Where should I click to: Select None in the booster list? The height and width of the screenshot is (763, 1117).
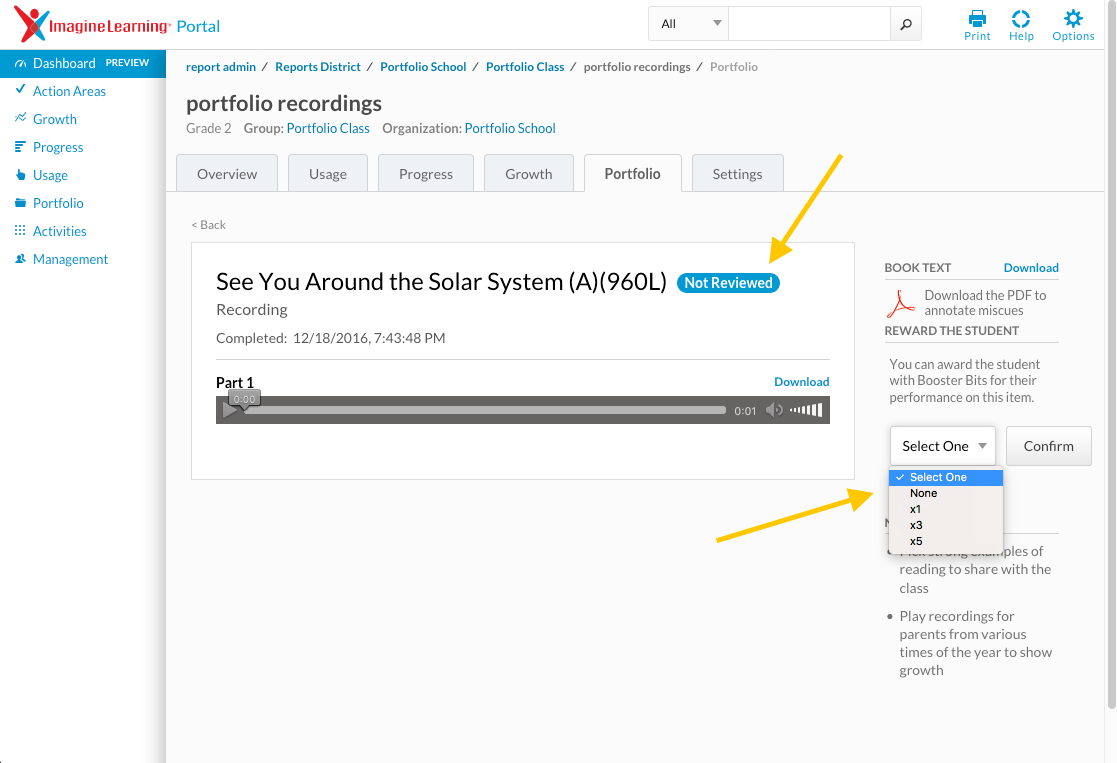coord(923,493)
